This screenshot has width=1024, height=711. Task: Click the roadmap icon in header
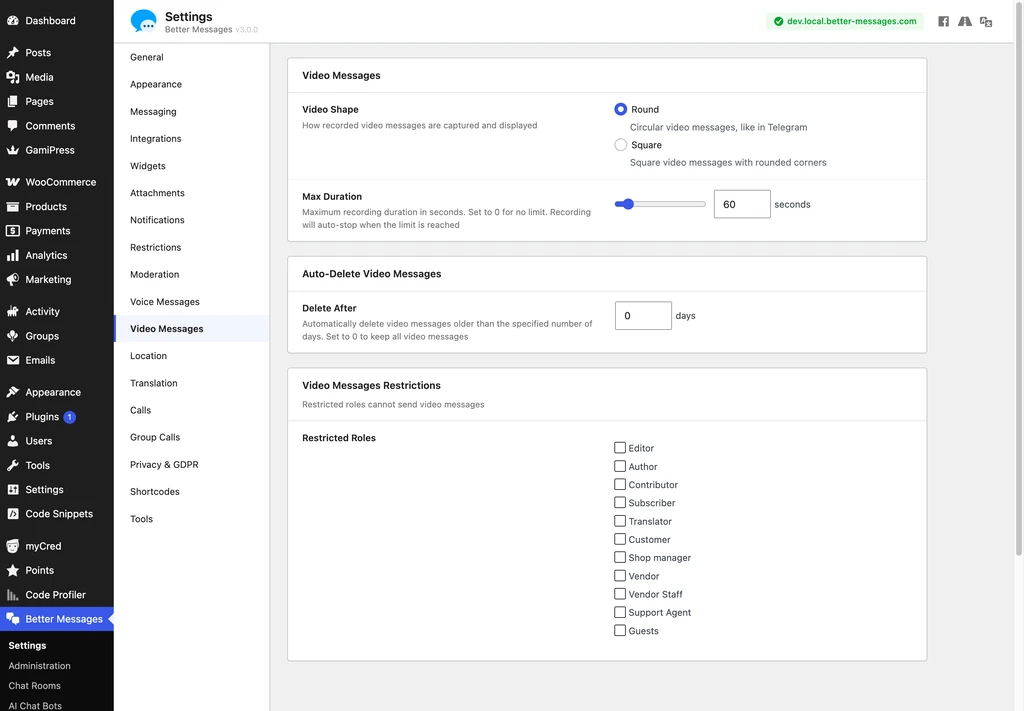click(965, 22)
